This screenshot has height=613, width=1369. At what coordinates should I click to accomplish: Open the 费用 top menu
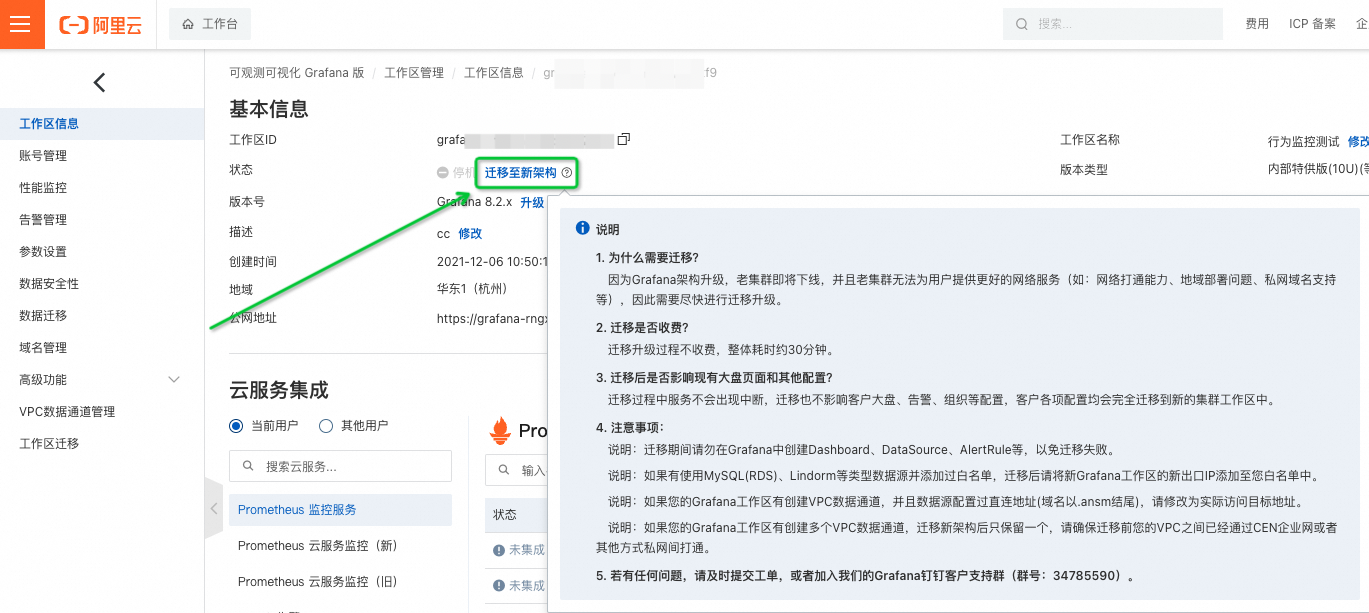pyautogui.click(x=1257, y=24)
